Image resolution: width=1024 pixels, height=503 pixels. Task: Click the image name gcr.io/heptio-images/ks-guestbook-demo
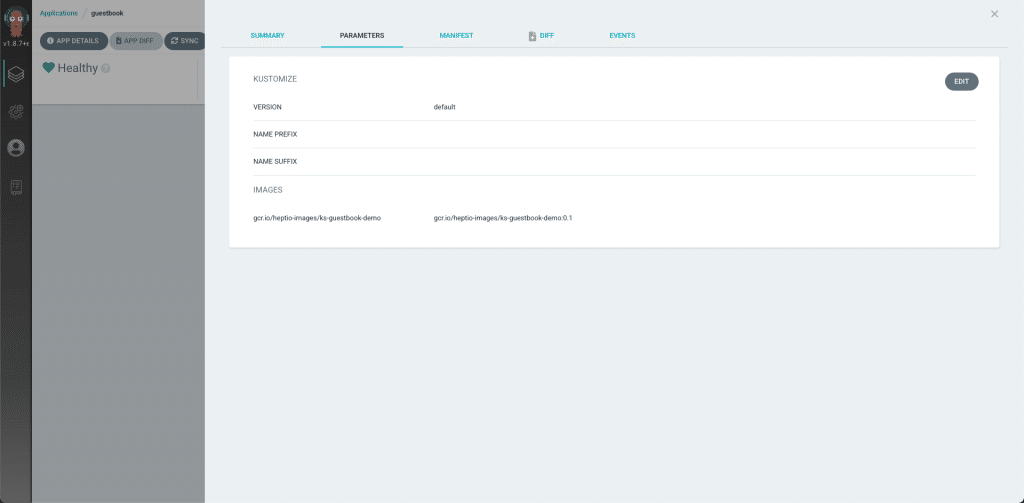pyautogui.click(x=317, y=218)
